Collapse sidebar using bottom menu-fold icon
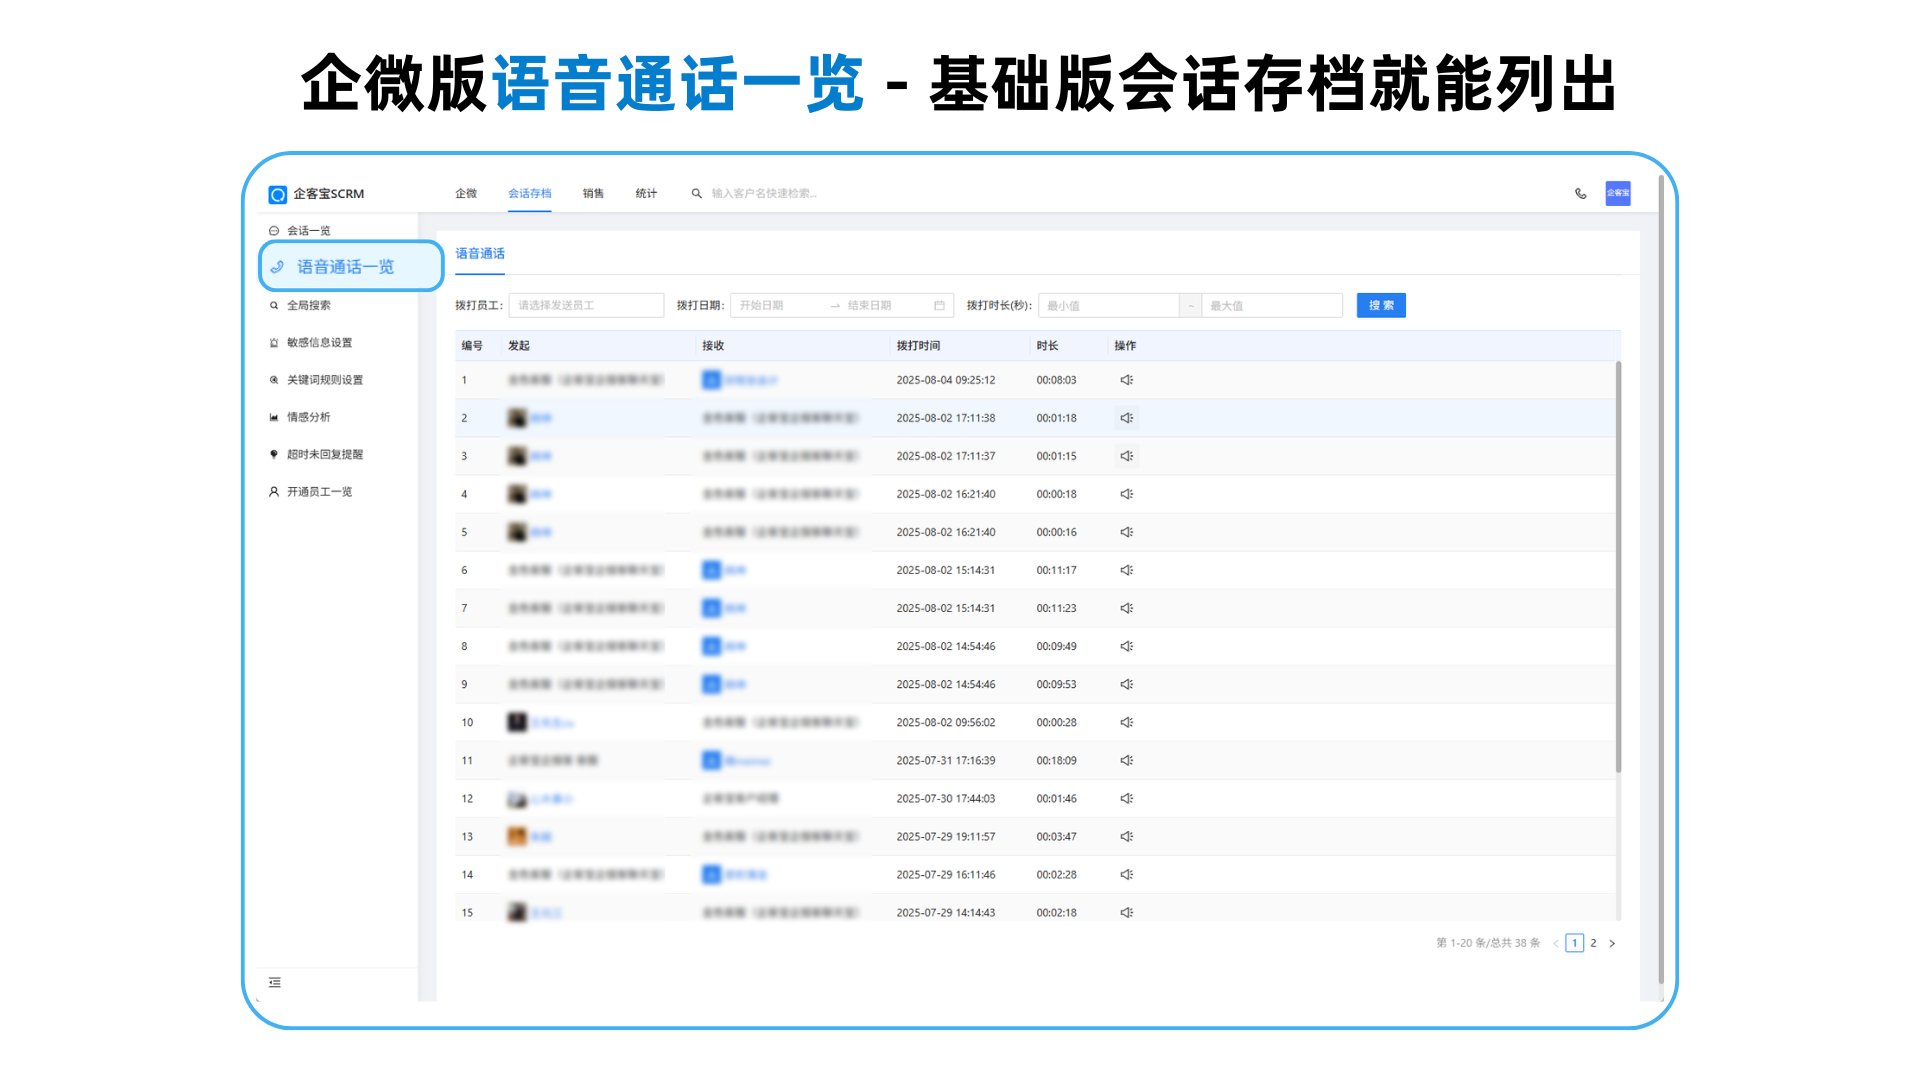The width and height of the screenshot is (1920, 1080). (274, 982)
